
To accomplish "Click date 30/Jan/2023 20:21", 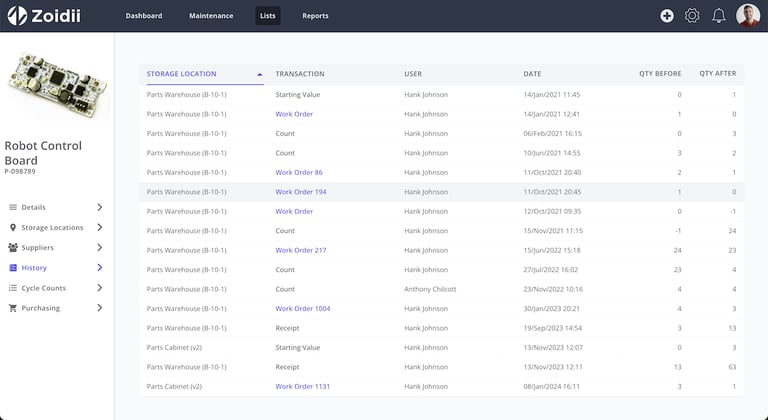I will 552,308.
